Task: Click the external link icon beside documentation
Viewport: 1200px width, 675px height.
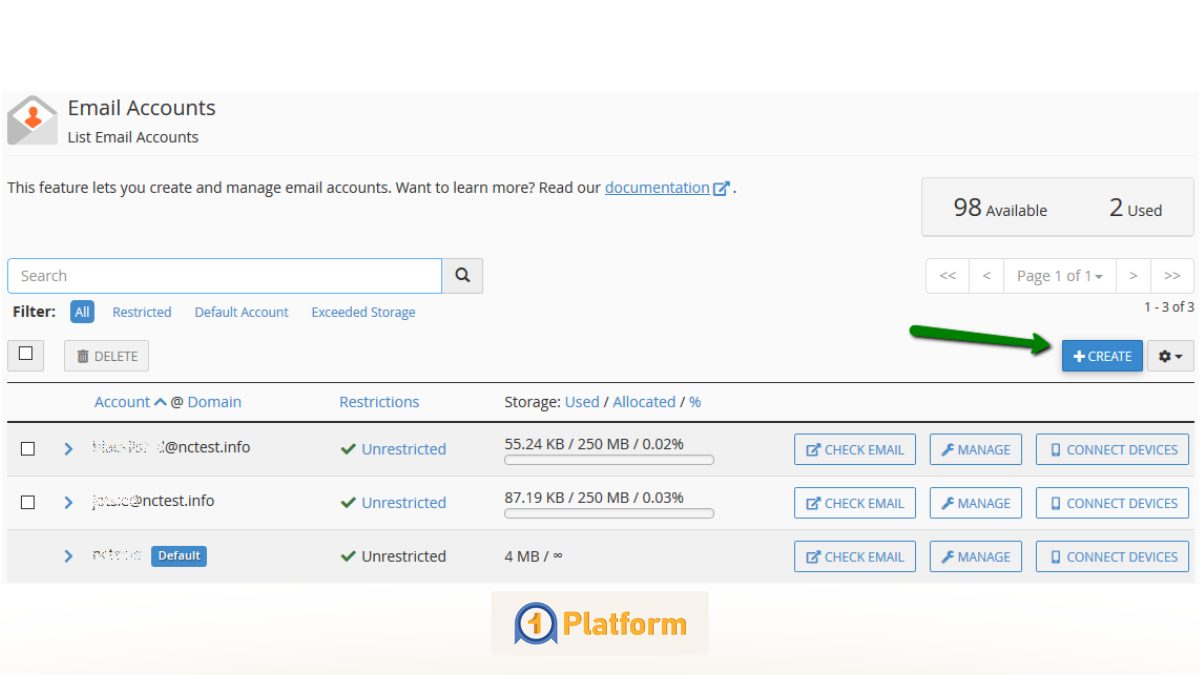Action: pos(722,186)
